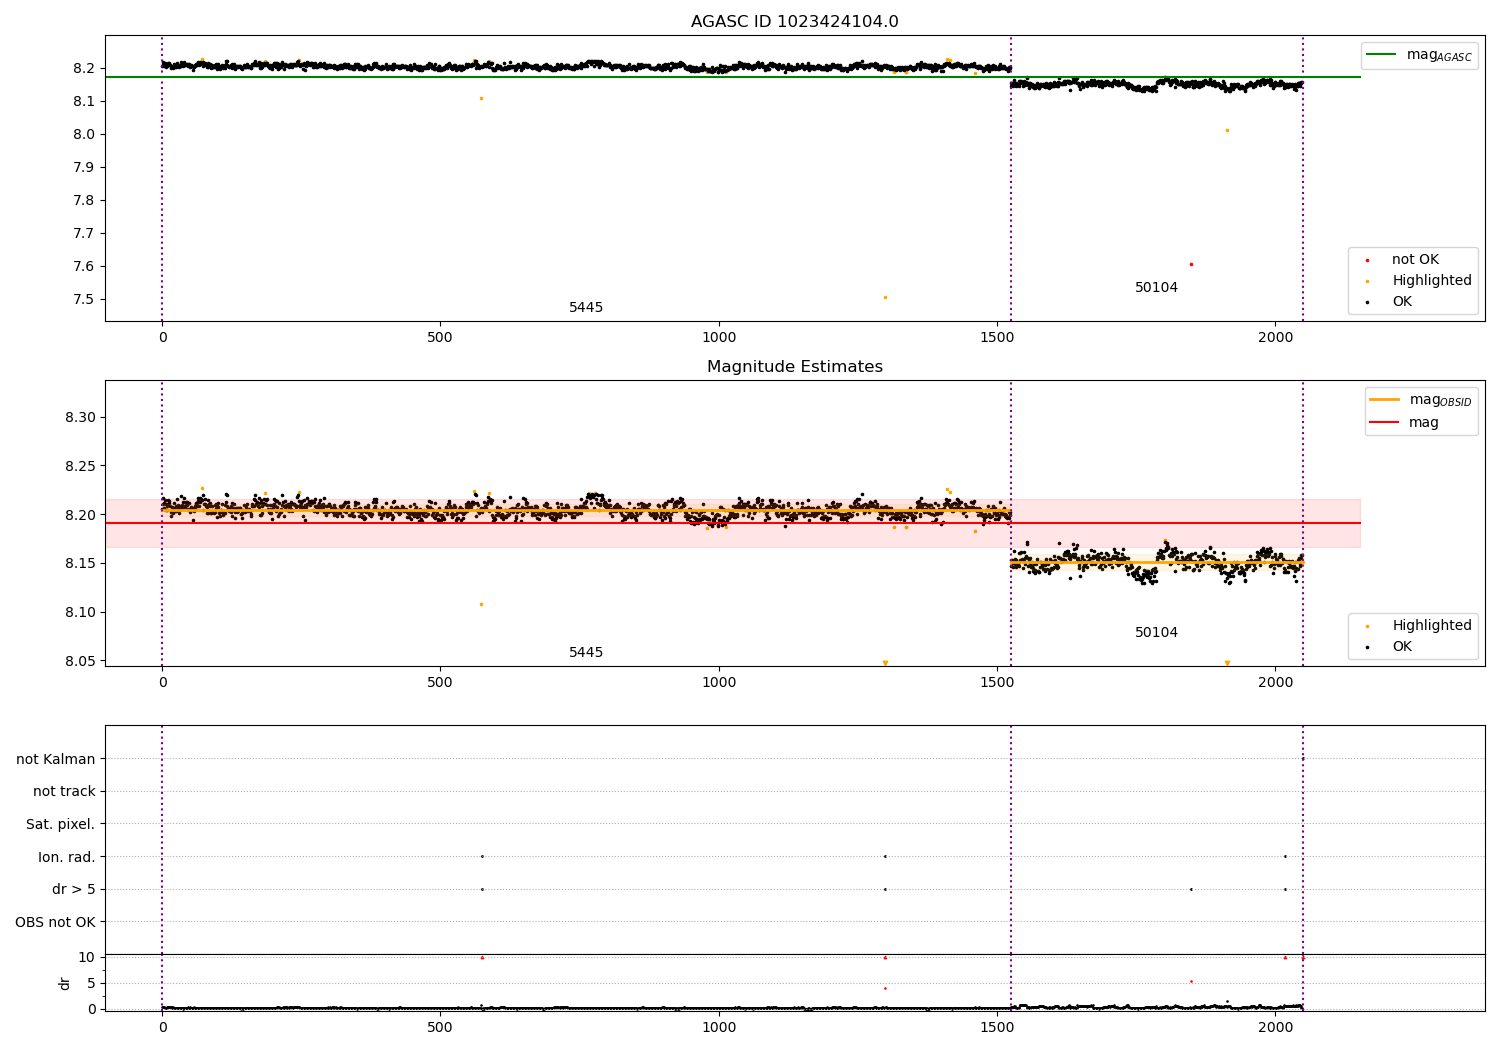Click the 7.5 tick on the top y-axis
1500x1050 pixels.
point(83,299)
